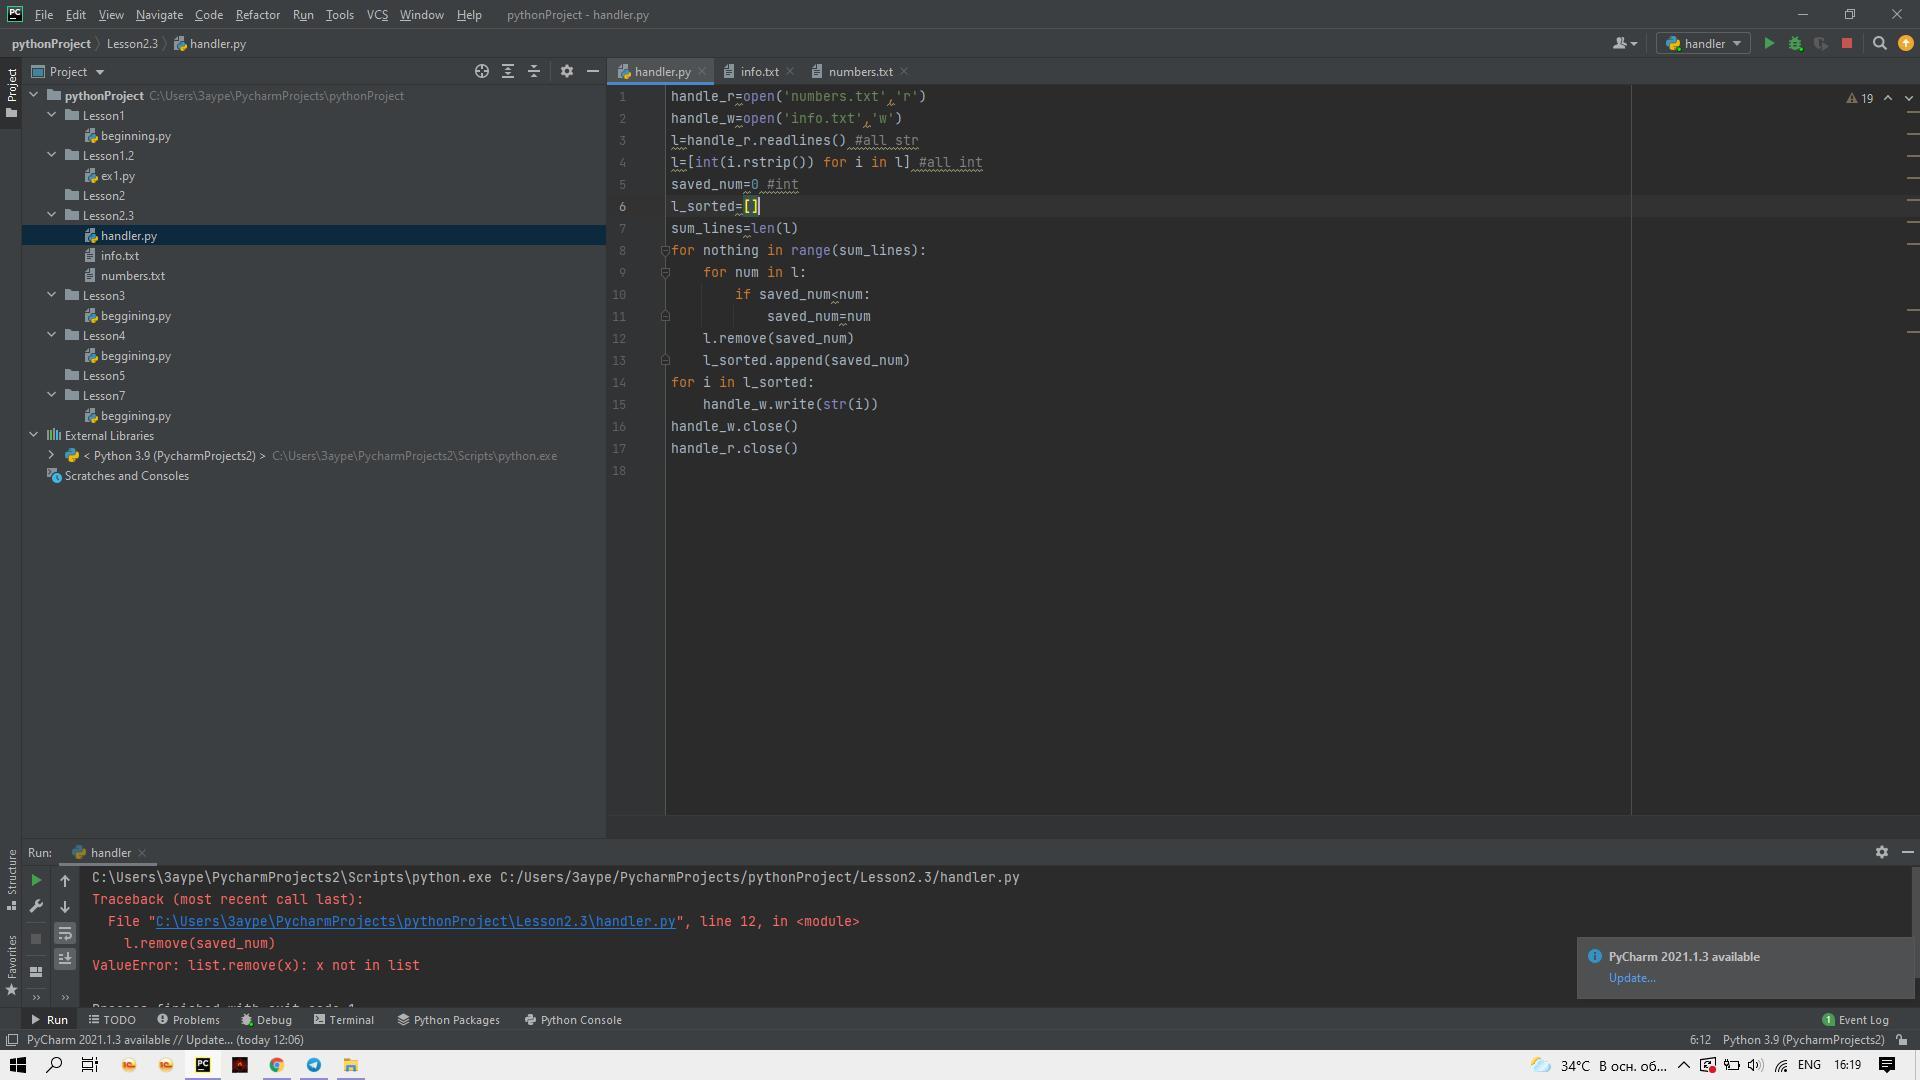Open Run panel gear settings
Screen dimensions: 1920x1080
click(x=1881, y=853)
